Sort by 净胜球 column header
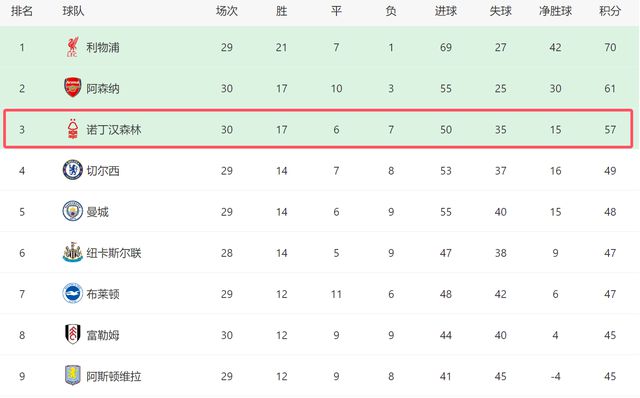The image size is (640, 398). click(555, 11)
